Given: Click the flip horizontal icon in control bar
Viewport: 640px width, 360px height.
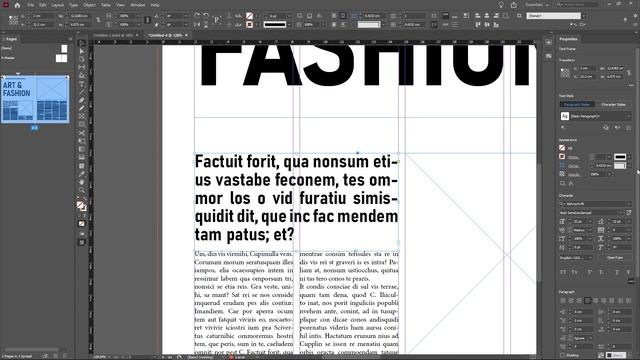Looking at the screenshot, I should pyautogui.click(x=197, y=24).
